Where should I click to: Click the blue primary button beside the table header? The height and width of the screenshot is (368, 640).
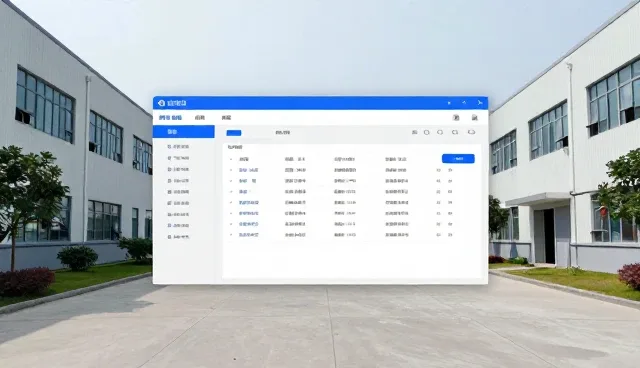coord(458,158)
